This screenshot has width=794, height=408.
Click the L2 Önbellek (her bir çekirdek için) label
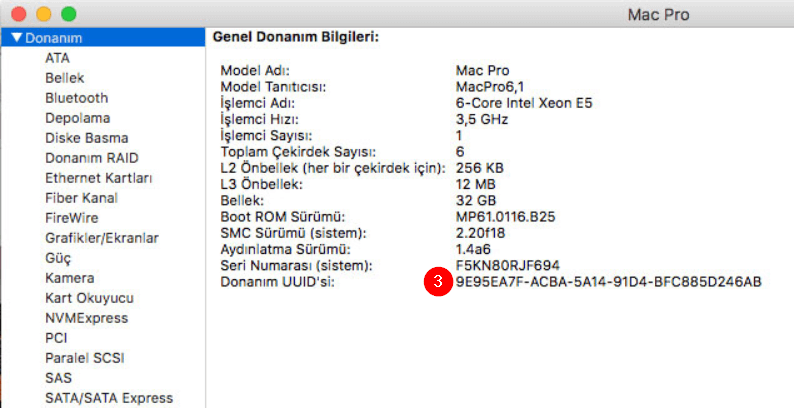[333, 168]
